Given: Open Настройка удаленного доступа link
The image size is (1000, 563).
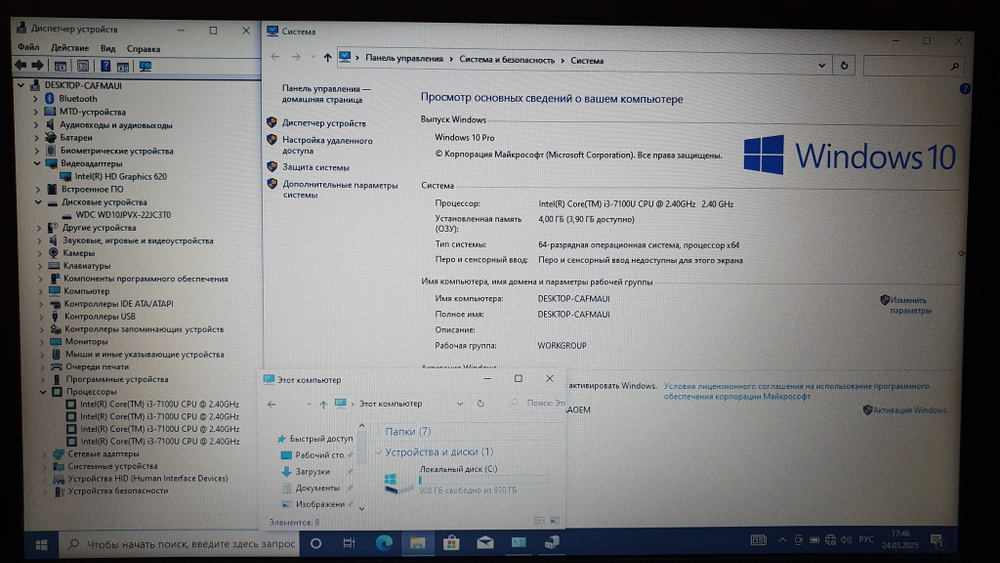Looking at the screenshot, I should point(327,145).
